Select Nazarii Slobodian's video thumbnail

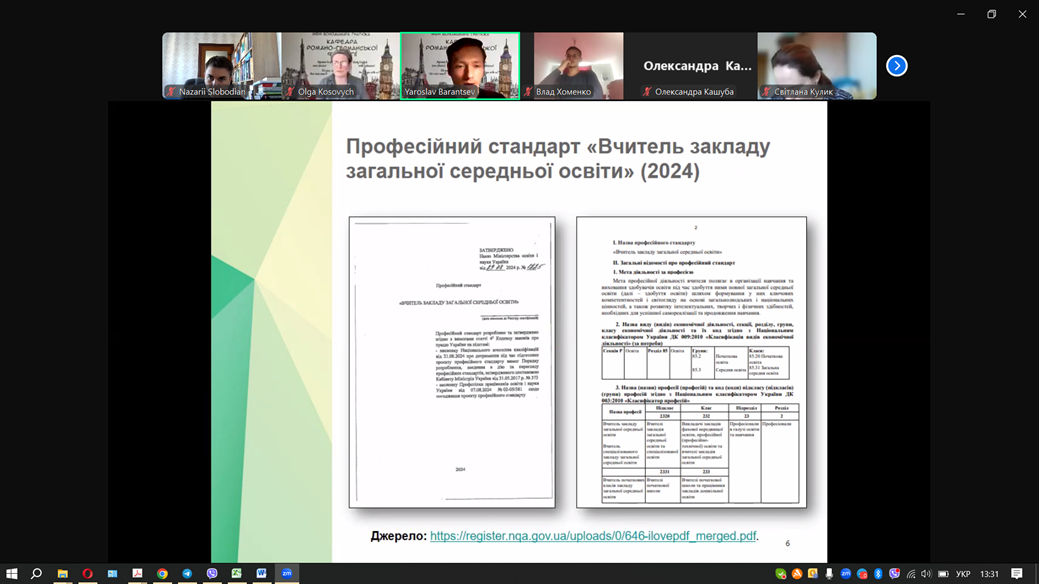pos(221,66)
